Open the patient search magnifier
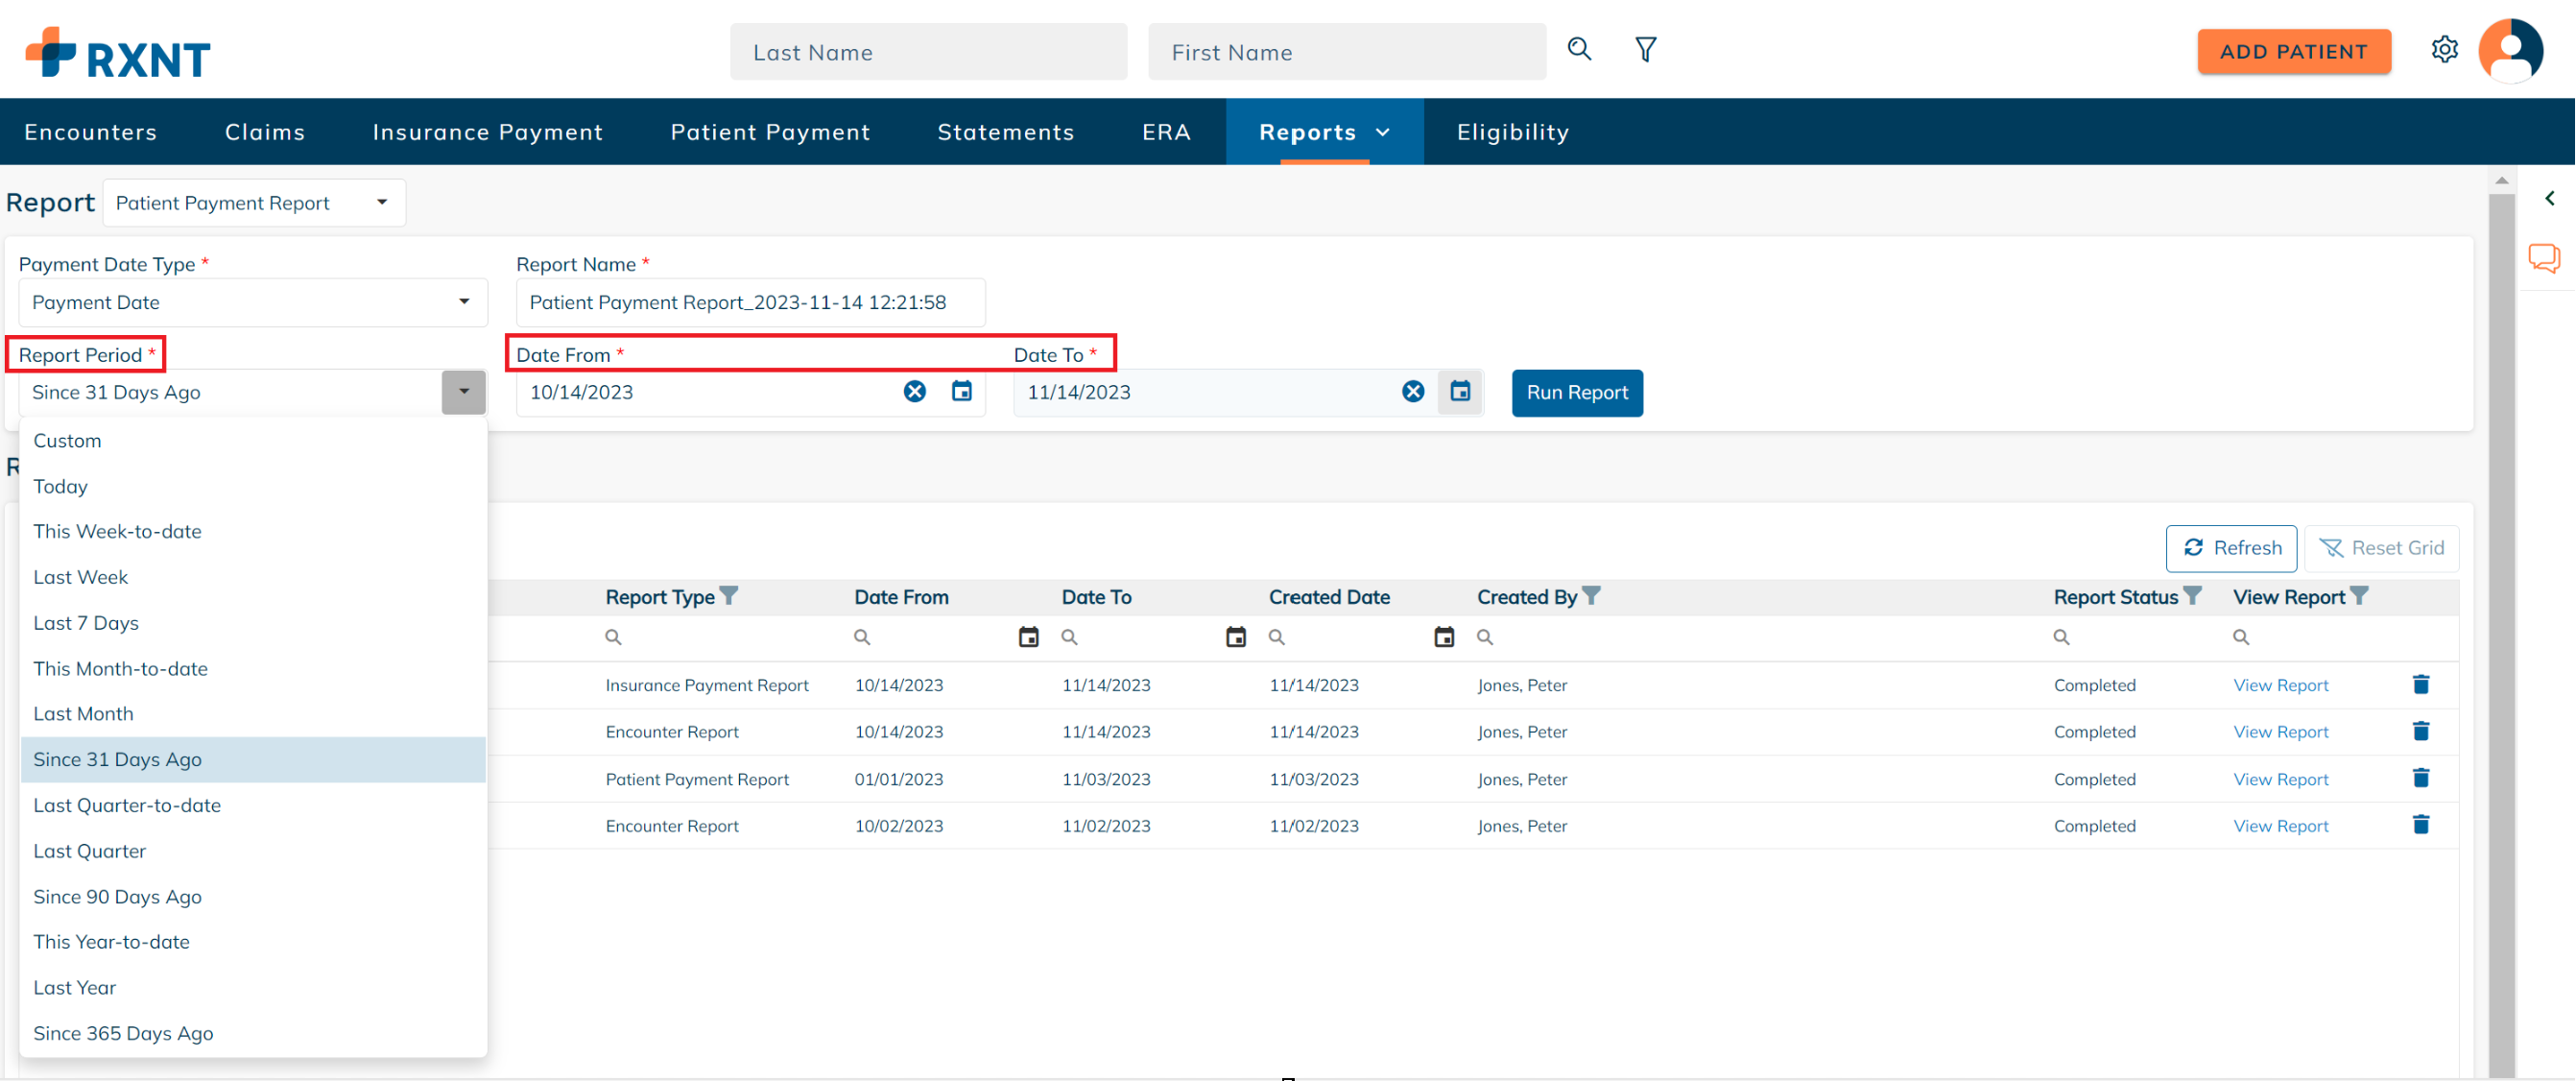This screenshot has height=1081, width=2576. (1579, 48)
